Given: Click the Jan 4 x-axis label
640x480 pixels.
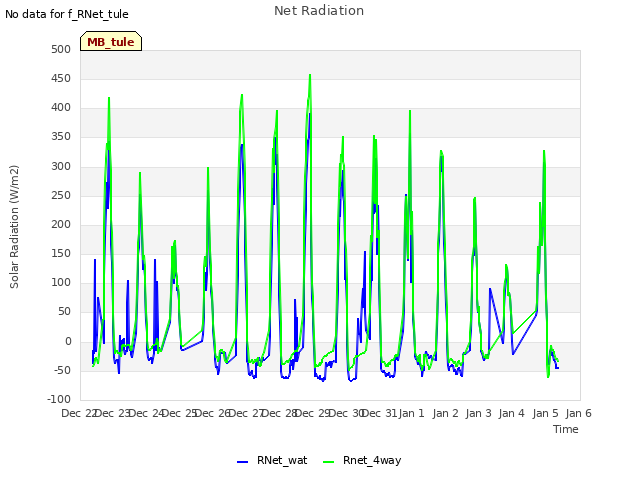Looking at the screenshot, I should 511,413.
